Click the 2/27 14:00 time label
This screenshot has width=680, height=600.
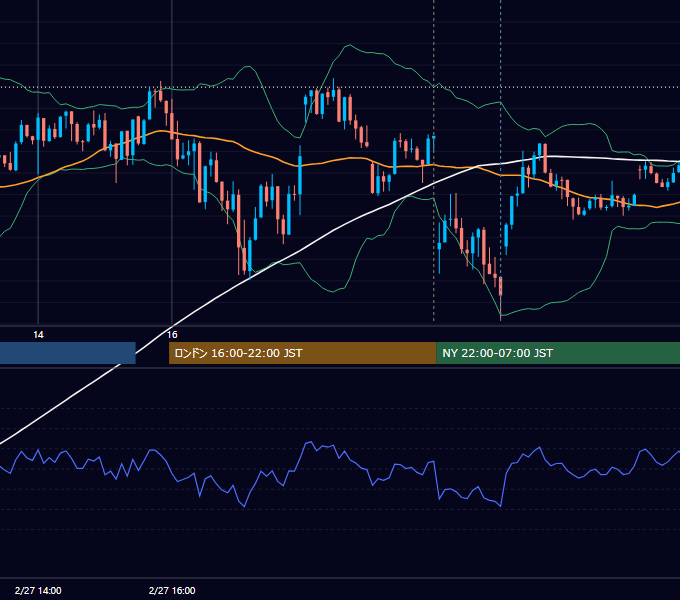coord(38,590)
